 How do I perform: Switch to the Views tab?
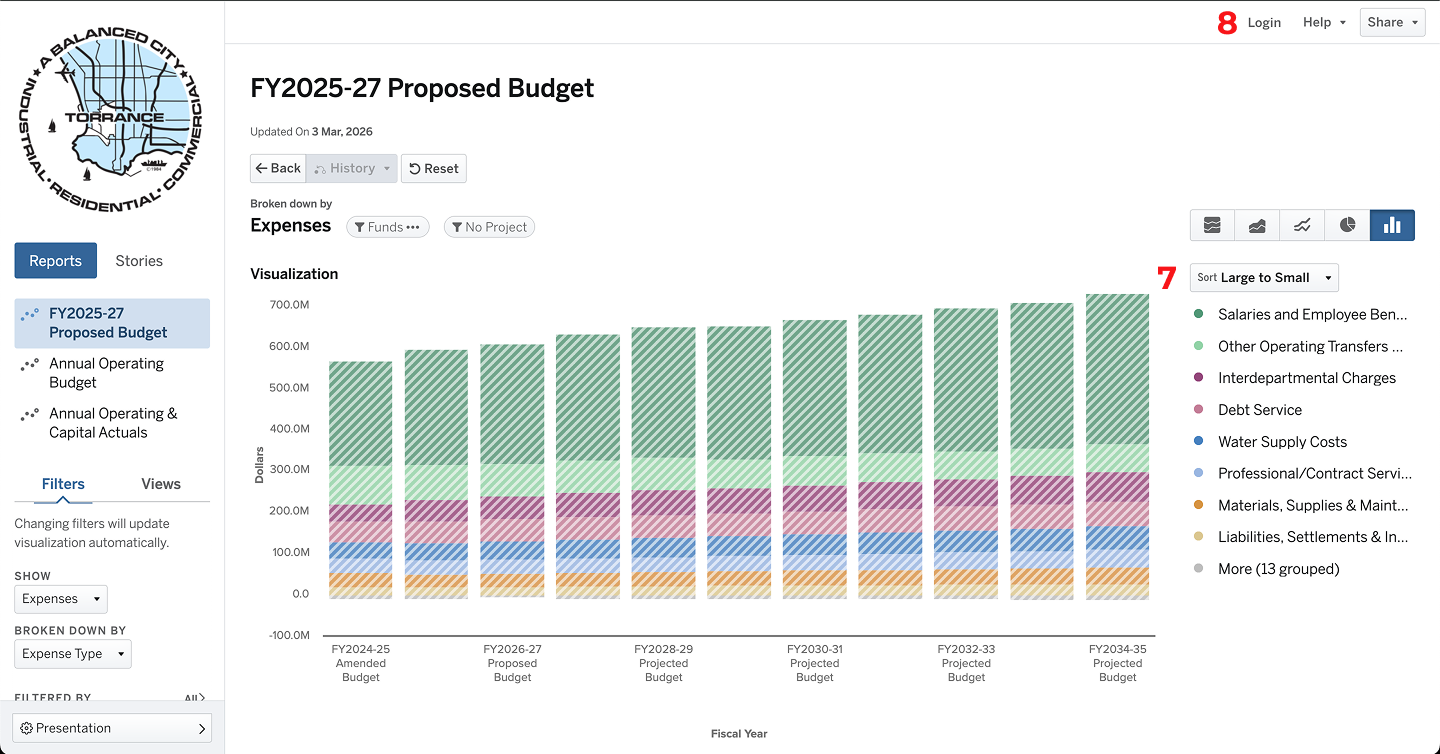point(161,484)
